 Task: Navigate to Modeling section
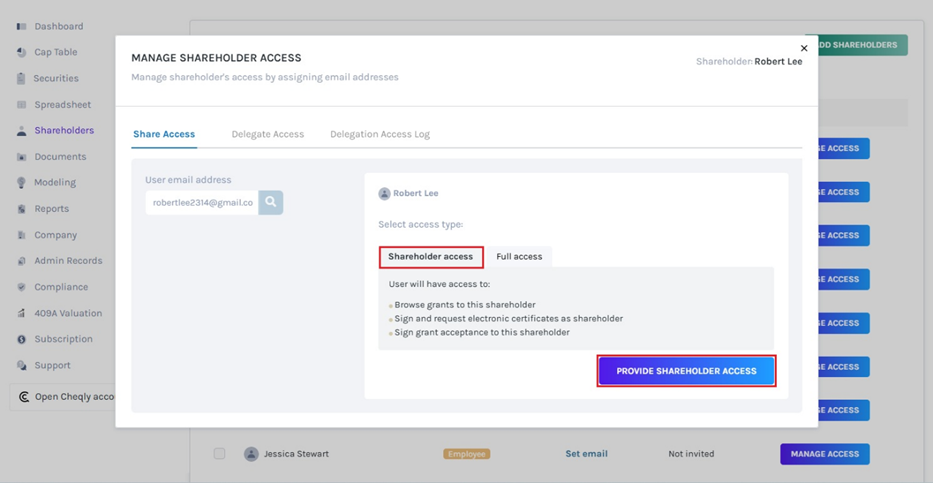coord(55,183)
